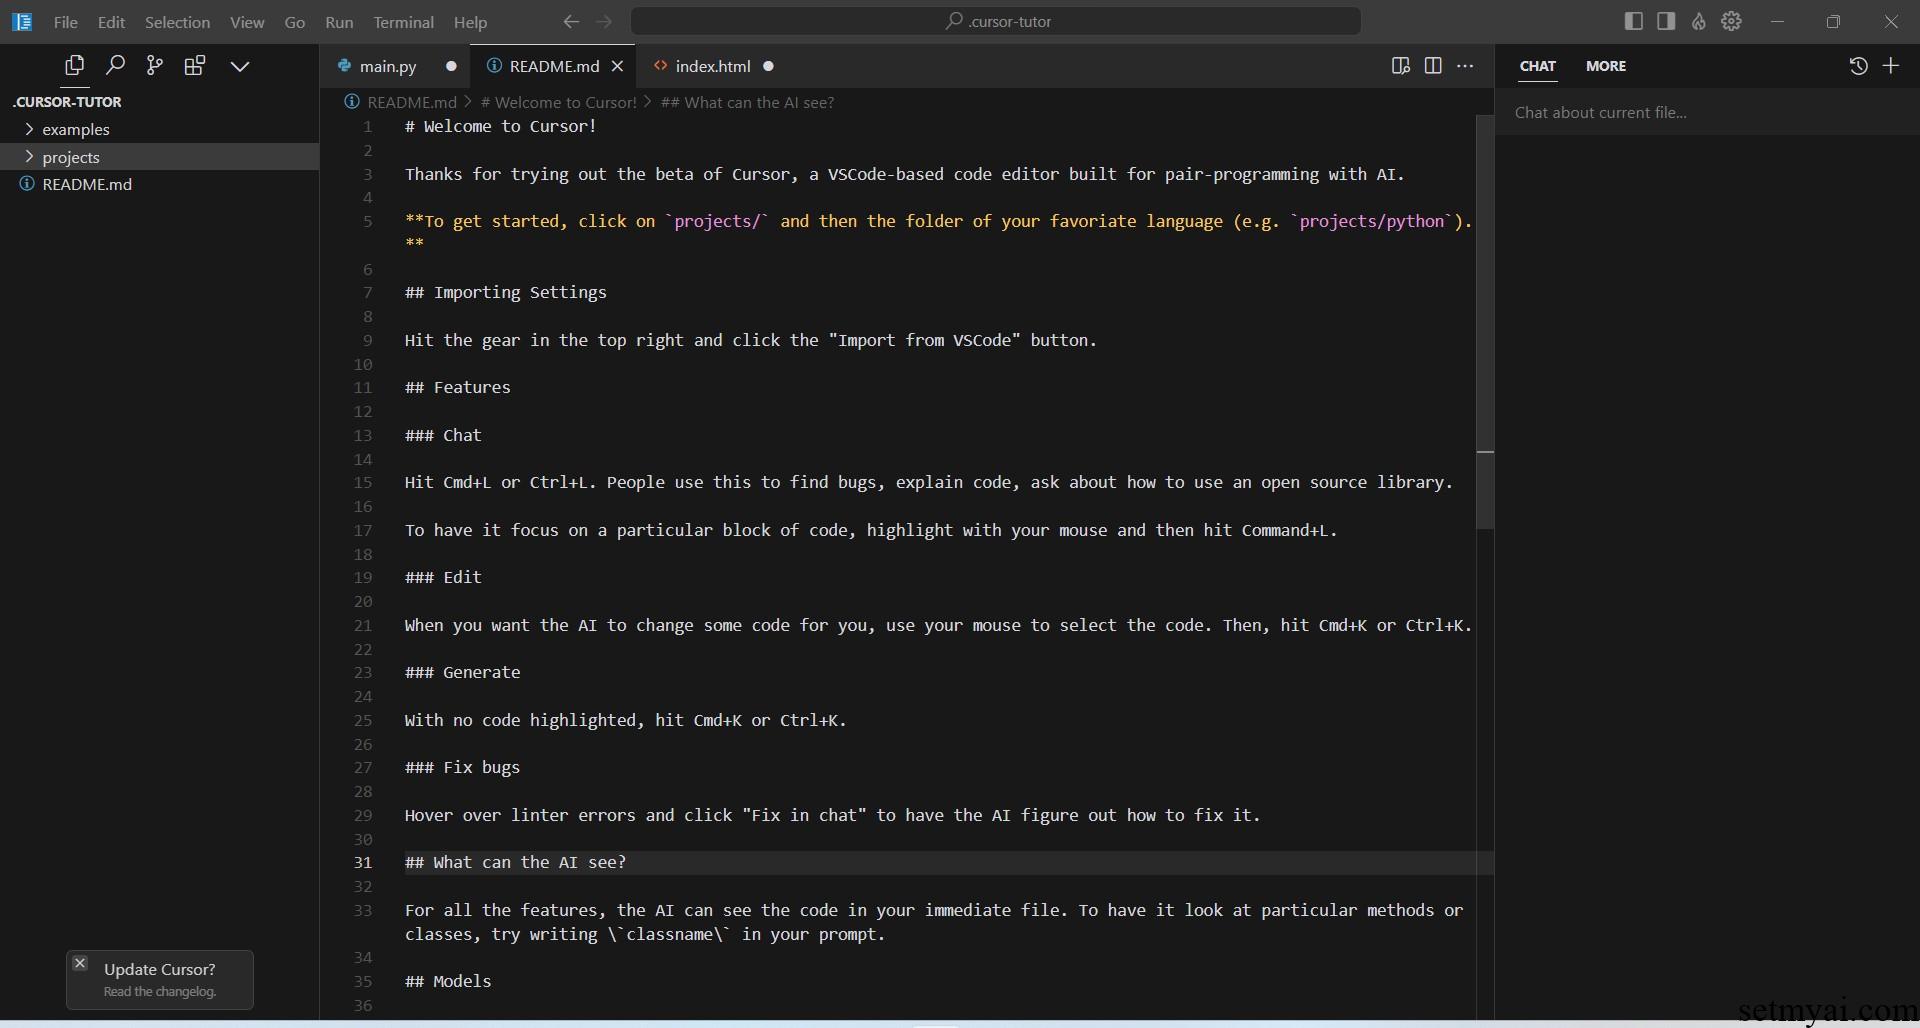Open the Edit menu
The image size is (1920, 1028).
pos(111,22)
